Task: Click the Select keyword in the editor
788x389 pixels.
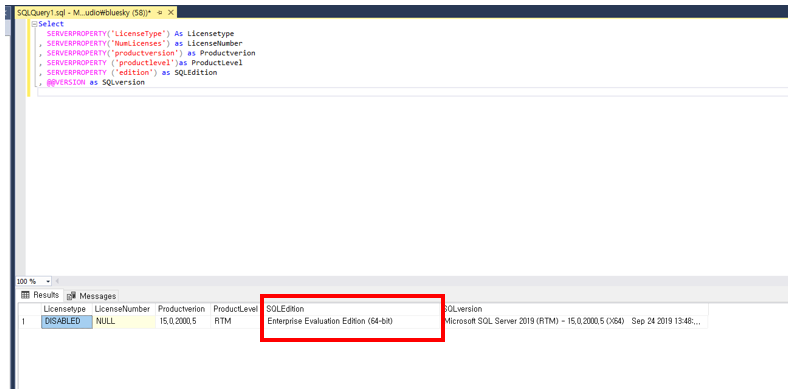Action: (51, 24)
